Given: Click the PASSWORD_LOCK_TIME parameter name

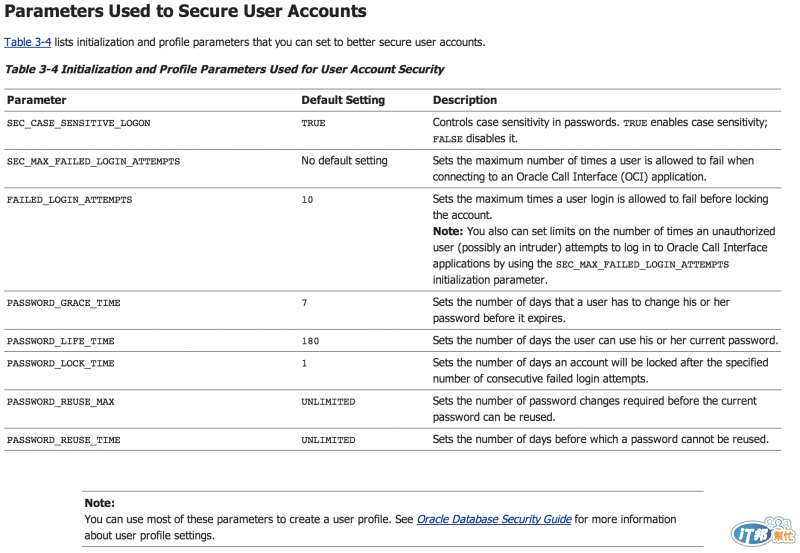Looking at the screenshot, I should click(60, 364).
